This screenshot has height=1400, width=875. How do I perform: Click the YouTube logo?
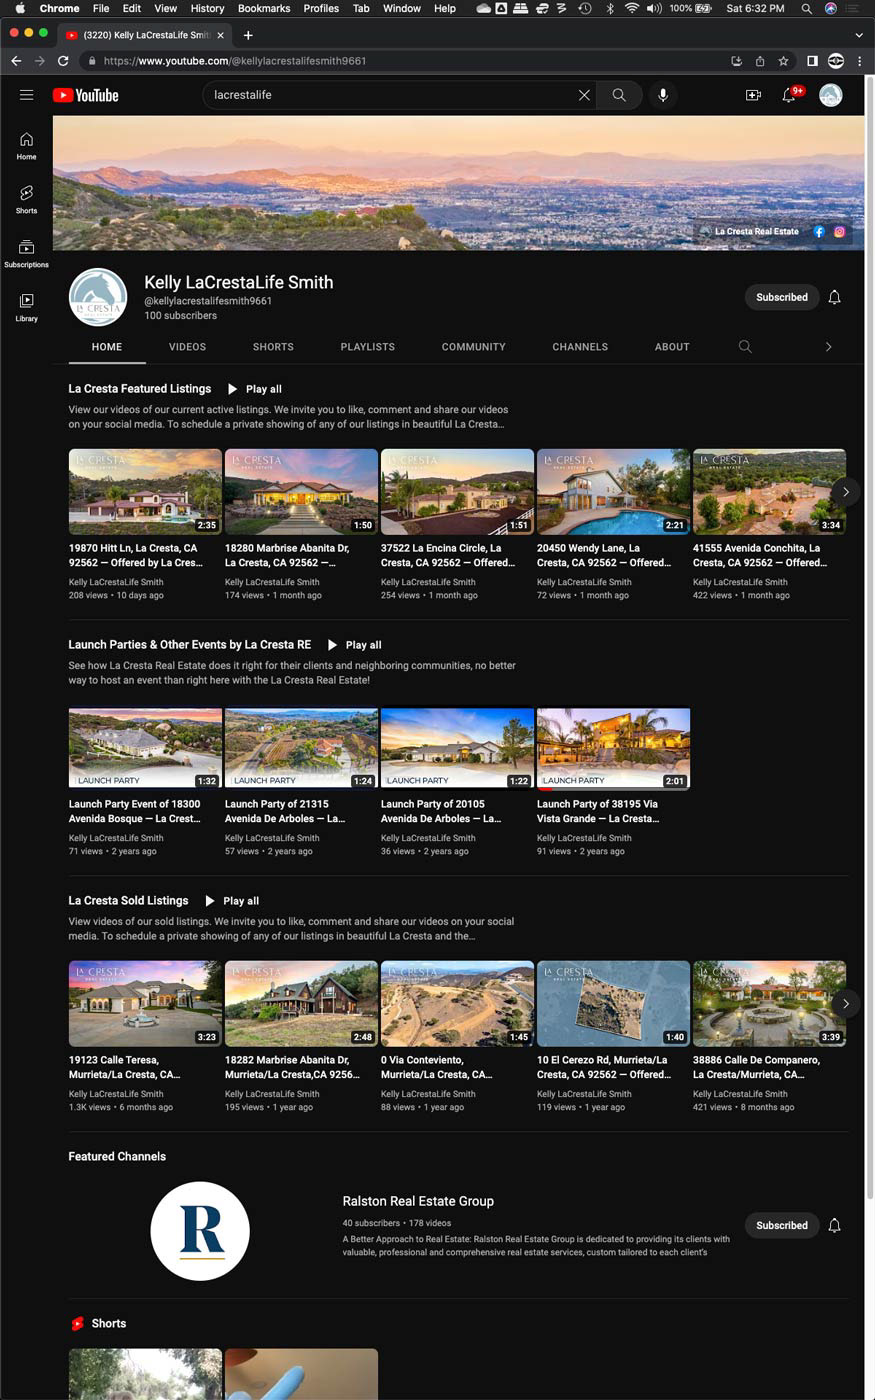pyautogui.click(x=86, y=95)
